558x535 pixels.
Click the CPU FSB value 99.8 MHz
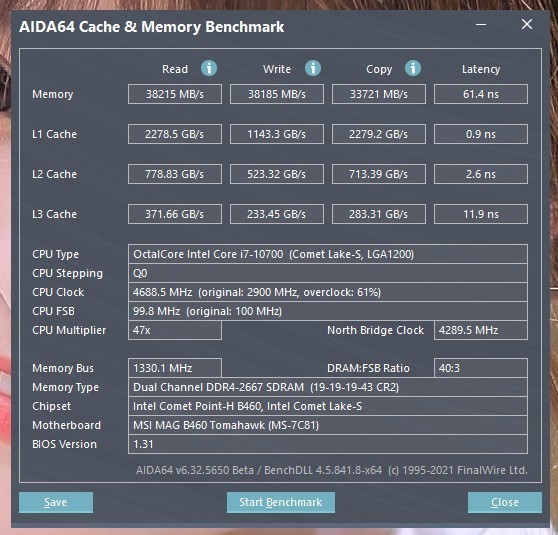pyautogui.click(x=328, y=311)
